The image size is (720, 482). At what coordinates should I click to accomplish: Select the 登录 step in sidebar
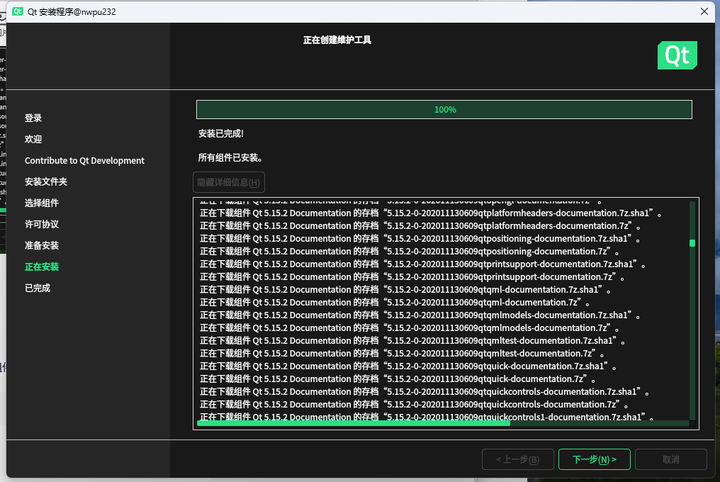pos(34,118)
